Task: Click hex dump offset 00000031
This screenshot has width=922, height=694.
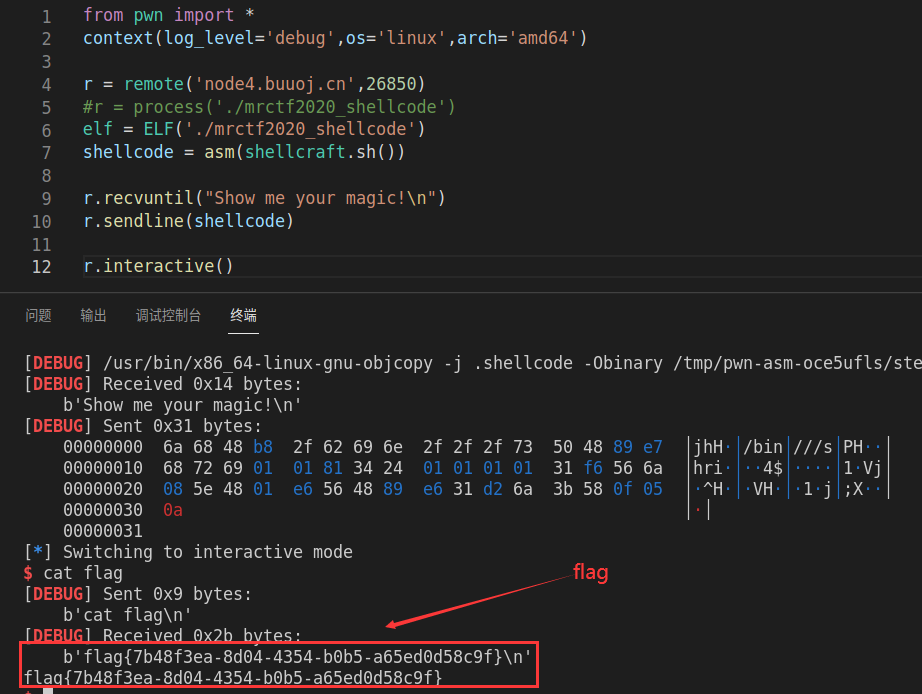Action: coord(103,531)
